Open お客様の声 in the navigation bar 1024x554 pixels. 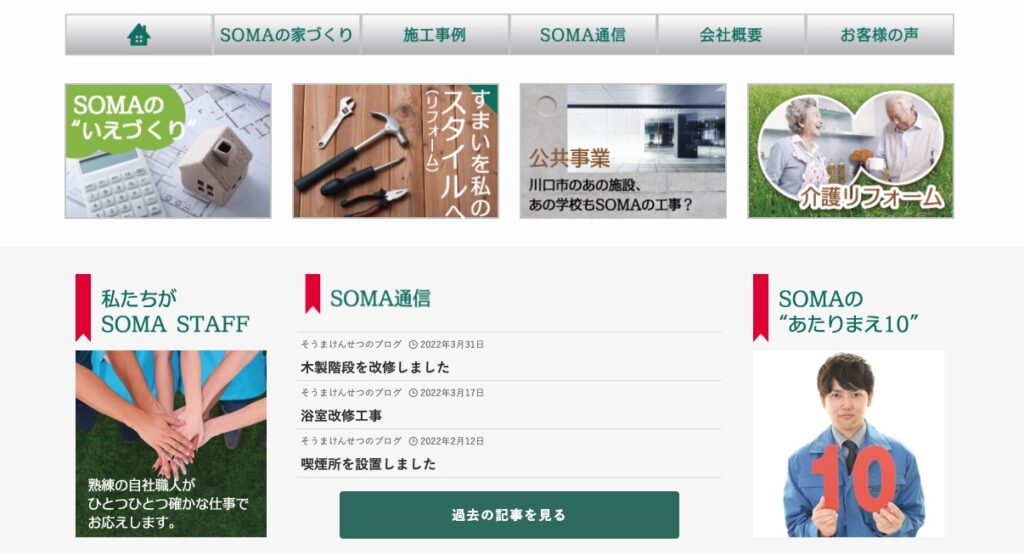coord(880,35)
